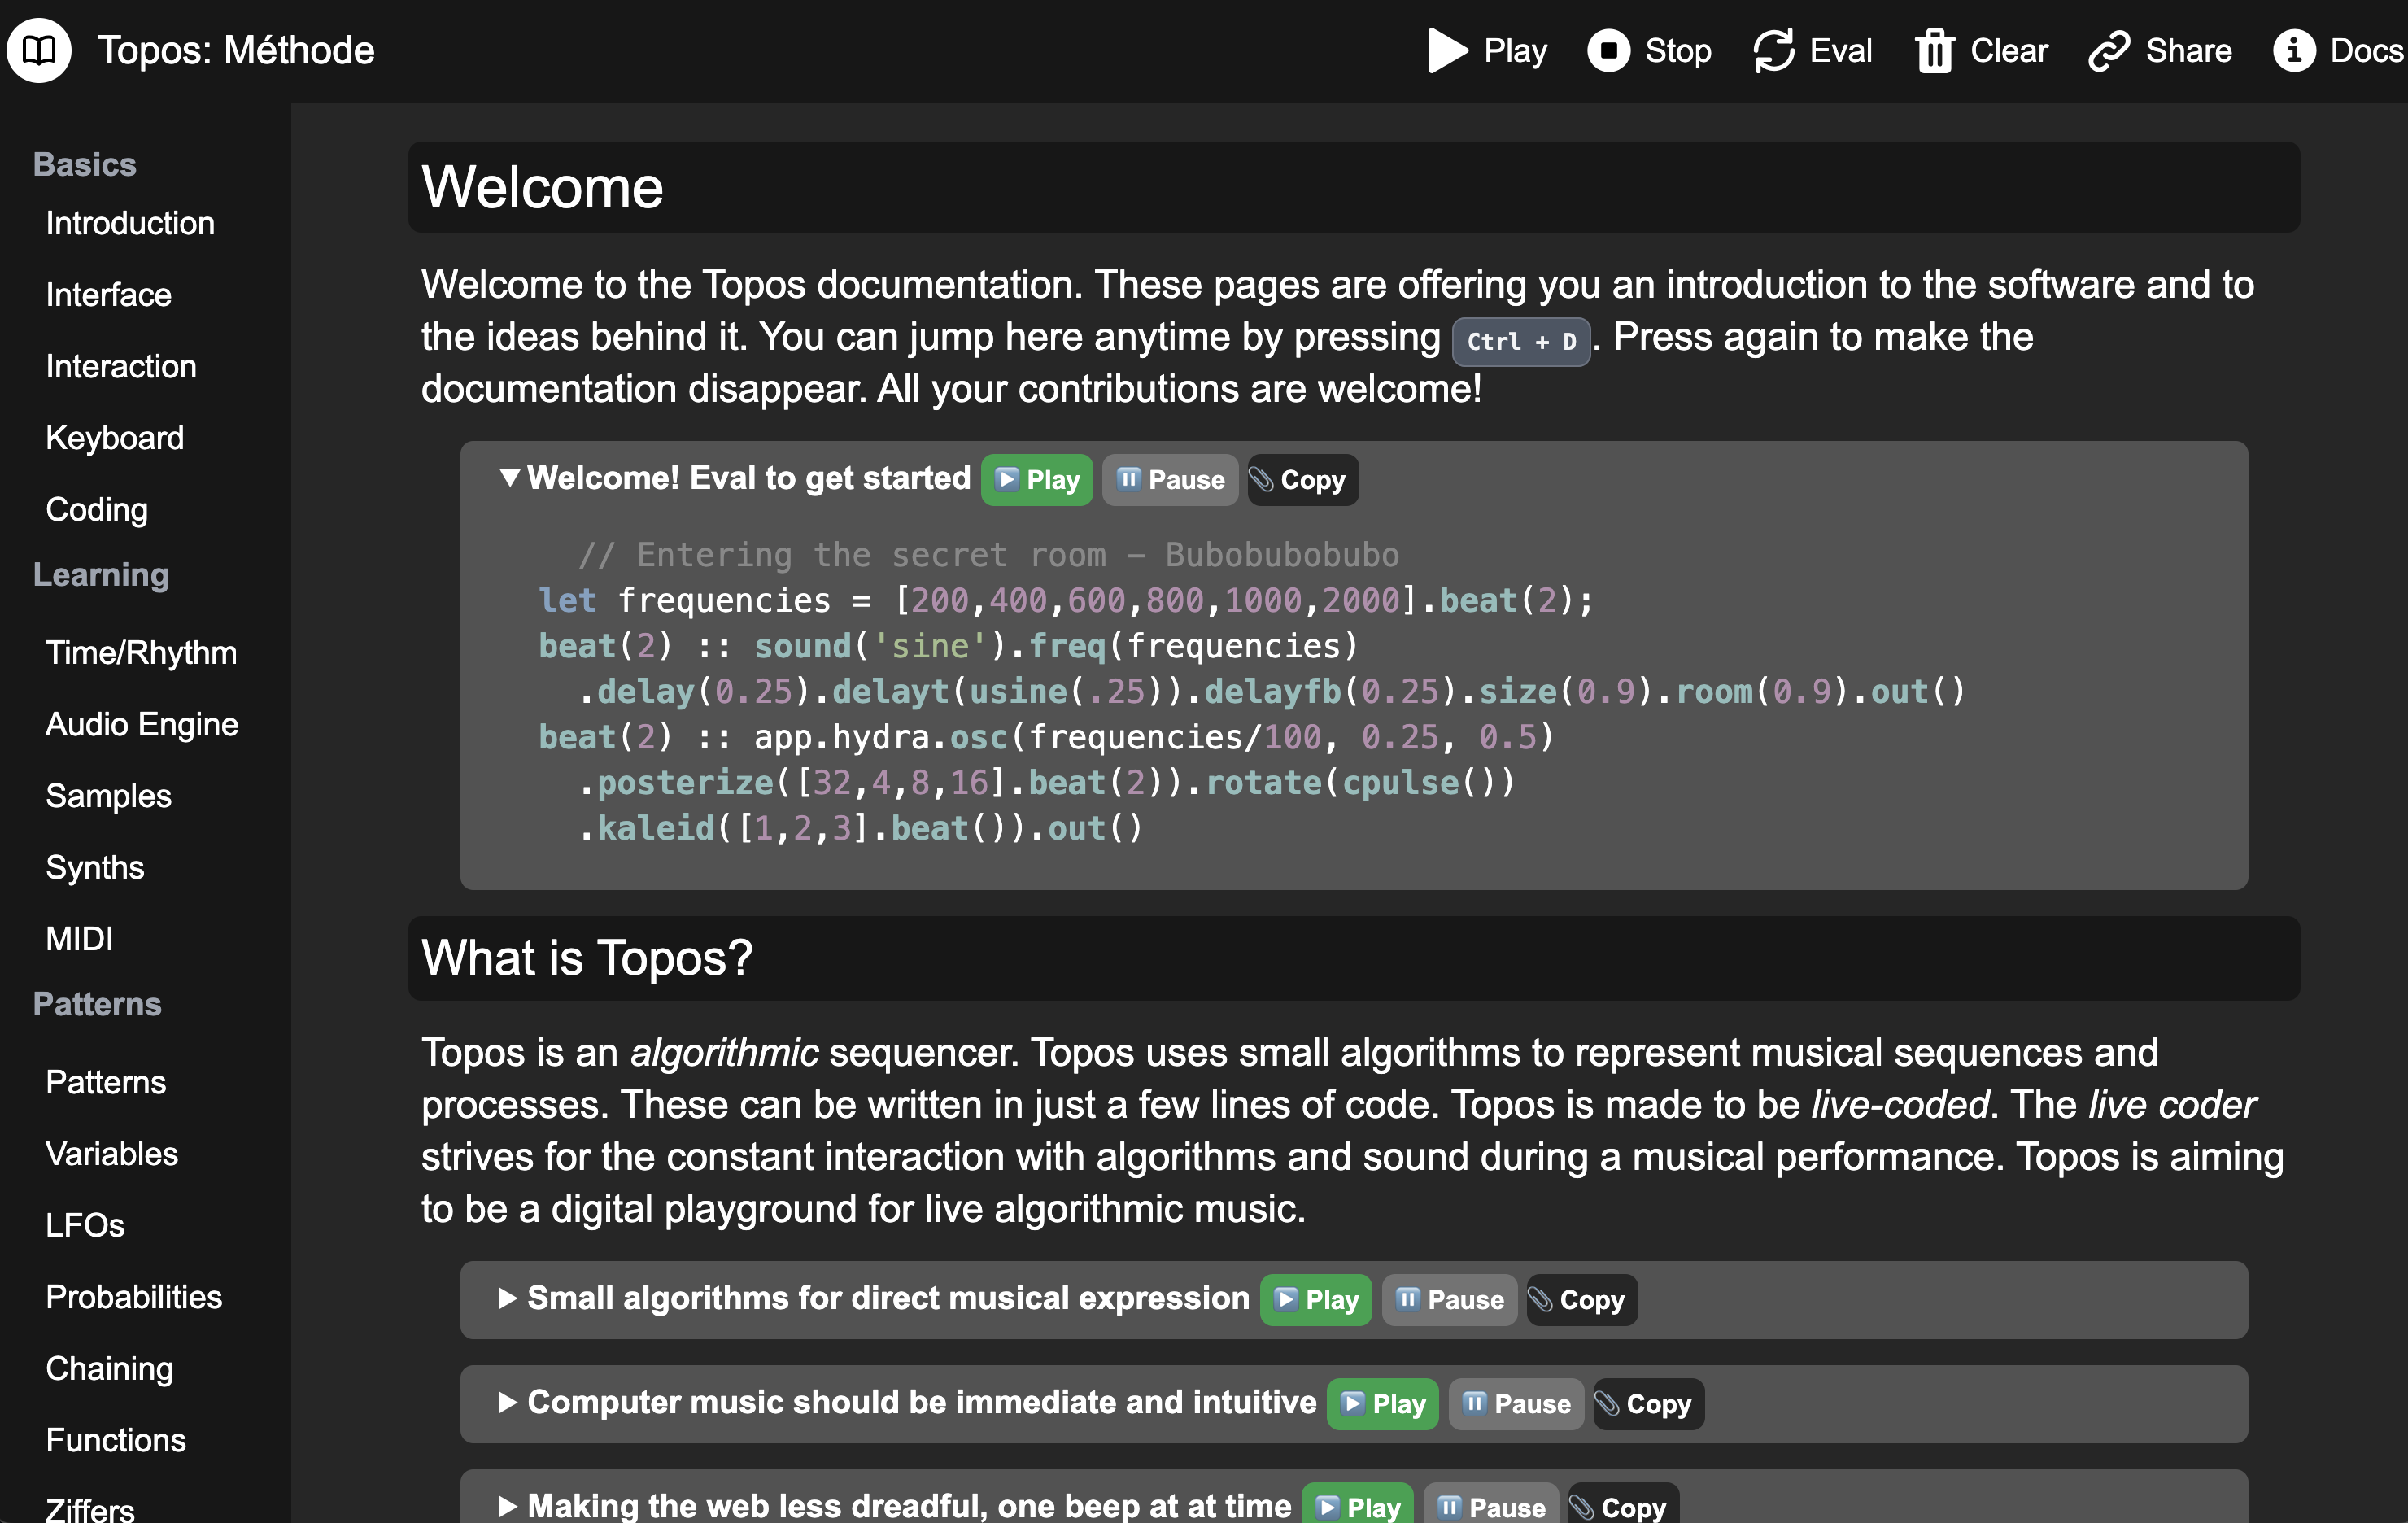Click the Clear trash icon
The image size is (2408, 1523).
click(1934, 50)
